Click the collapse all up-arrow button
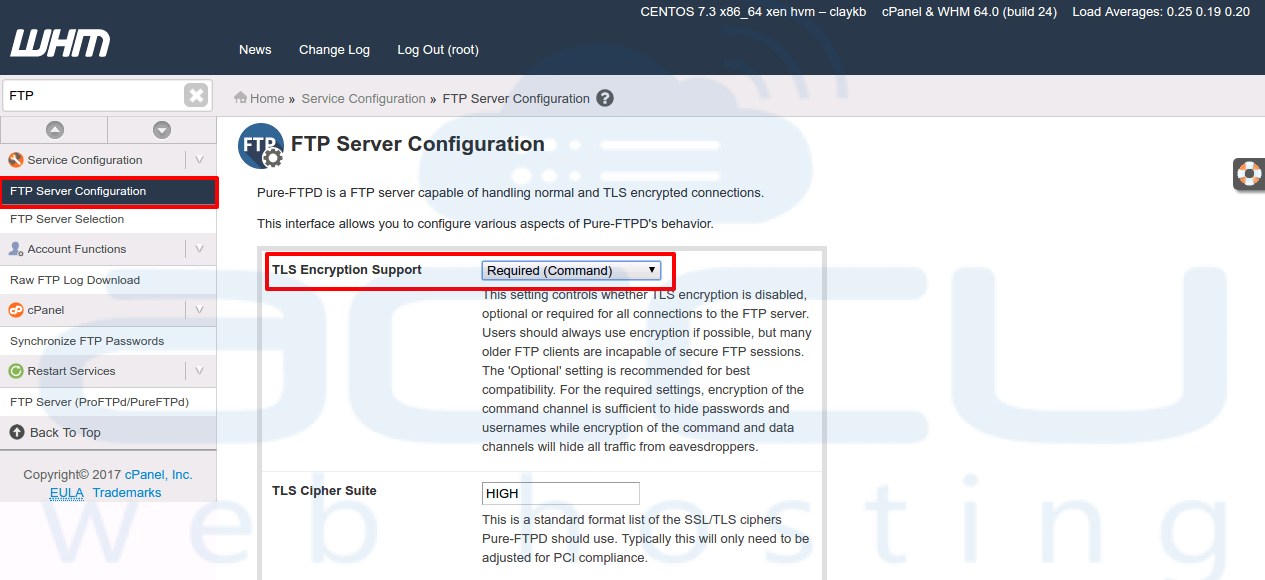The image size is (1265, 580). [x=54, y=130]
